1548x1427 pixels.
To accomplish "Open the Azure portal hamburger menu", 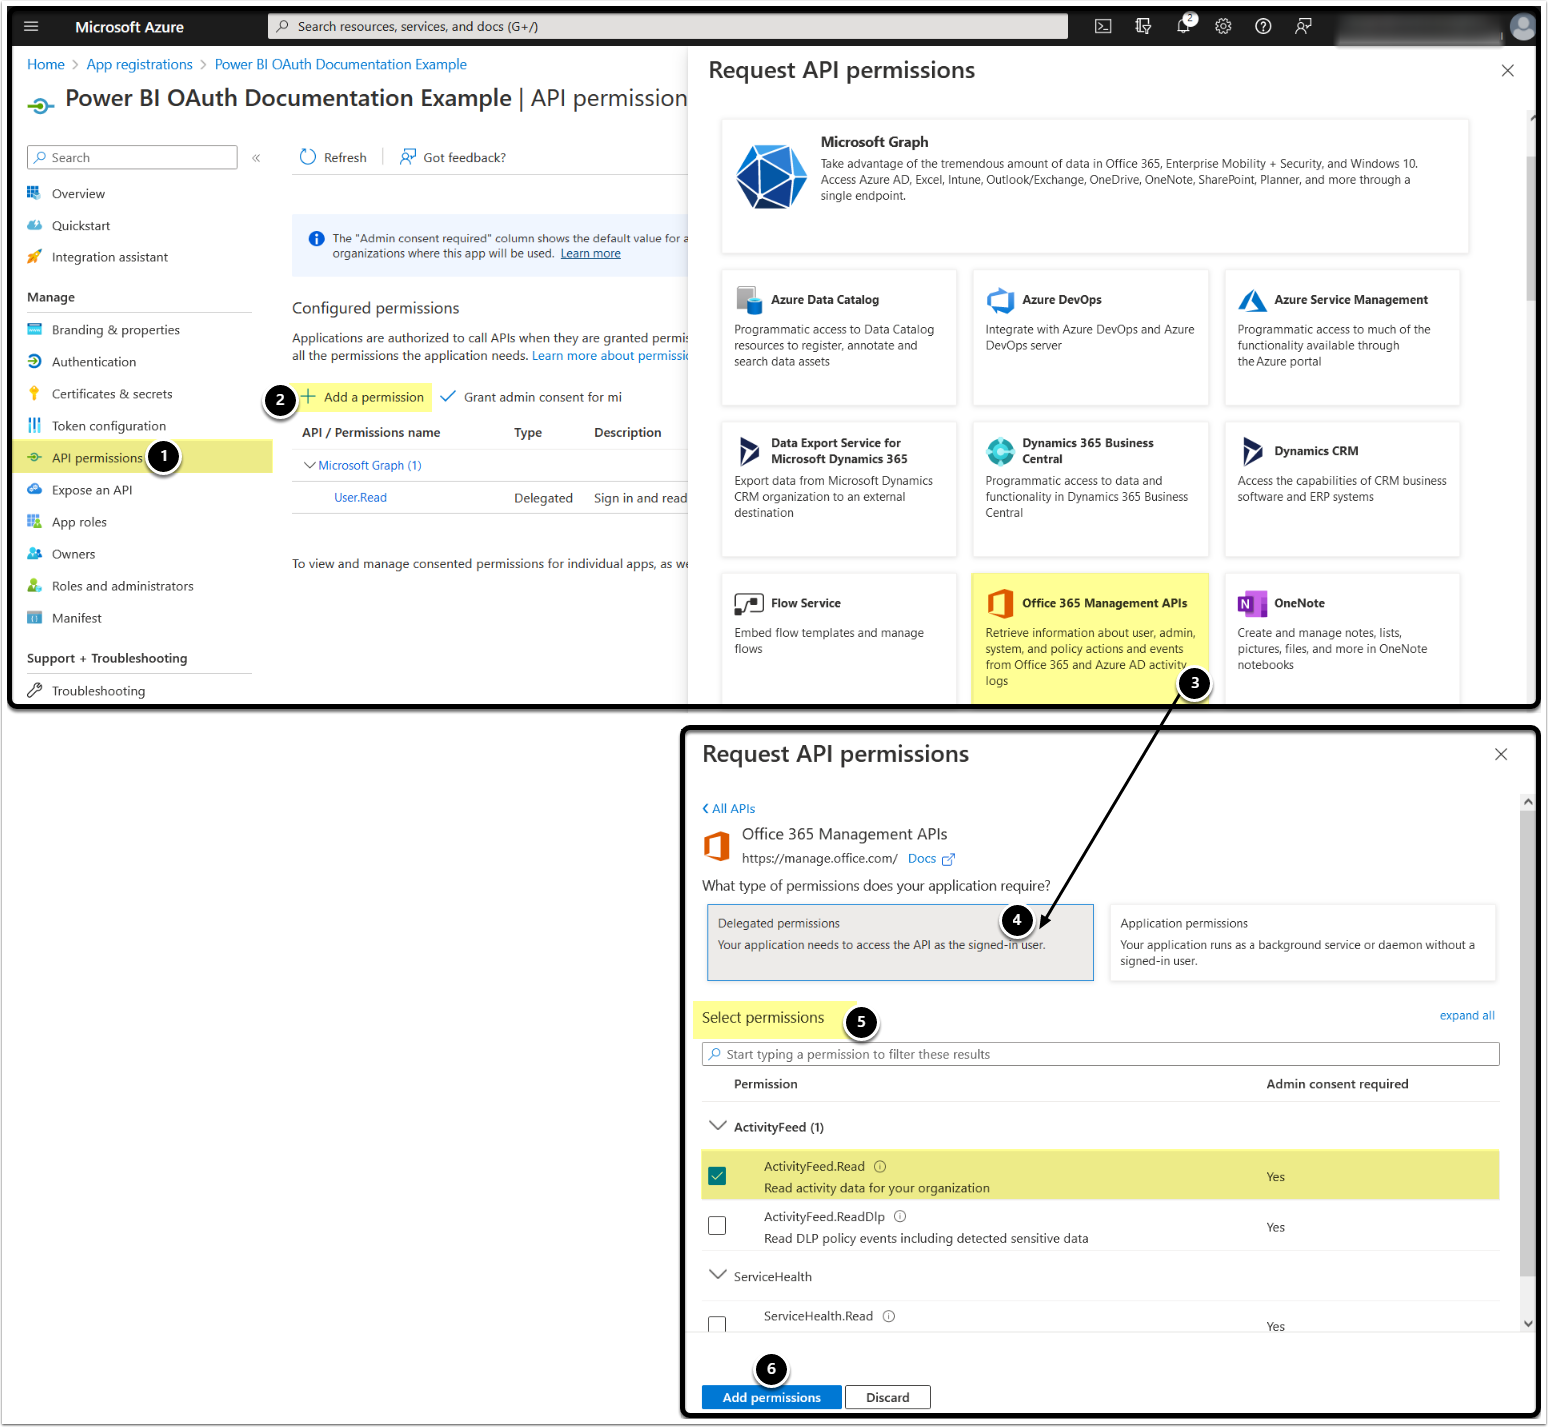I will point(31,27).
